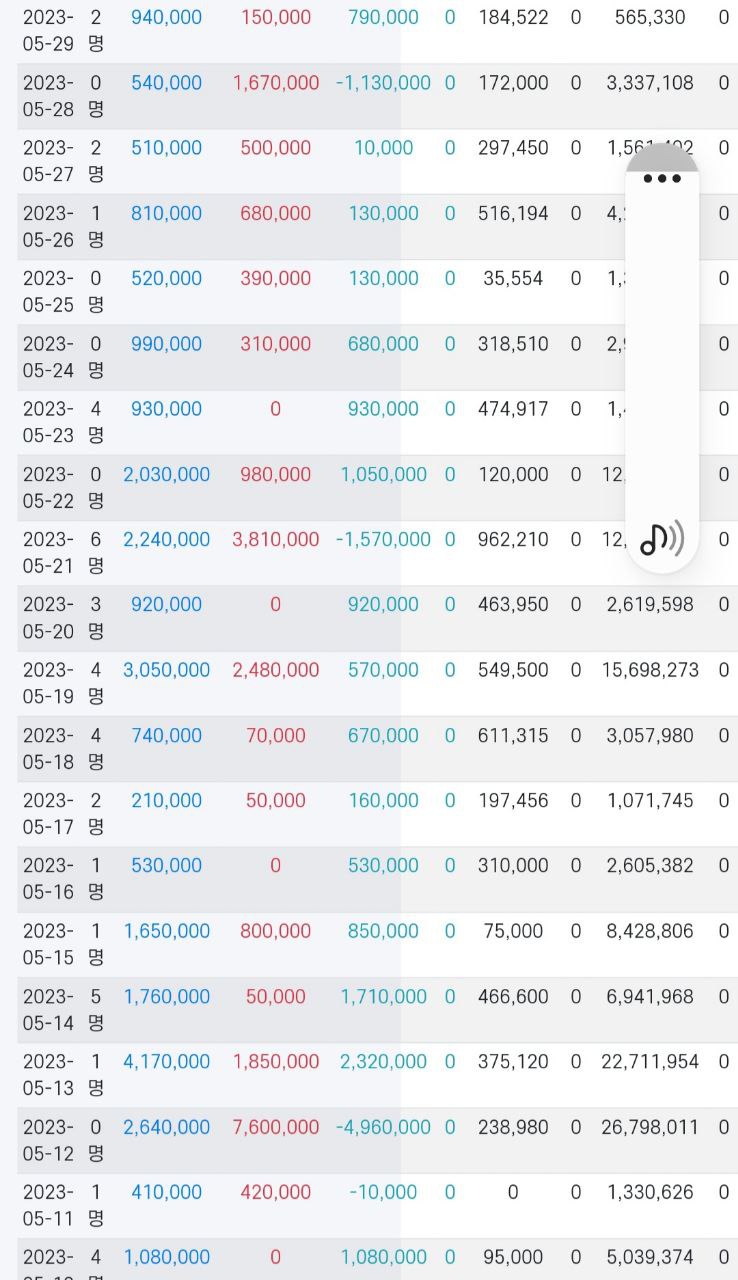Screen dimensions: 738x1280
Task: Tap the three-dots icon on floating widget
Action: pyautogui.click(x=662, y=179)
